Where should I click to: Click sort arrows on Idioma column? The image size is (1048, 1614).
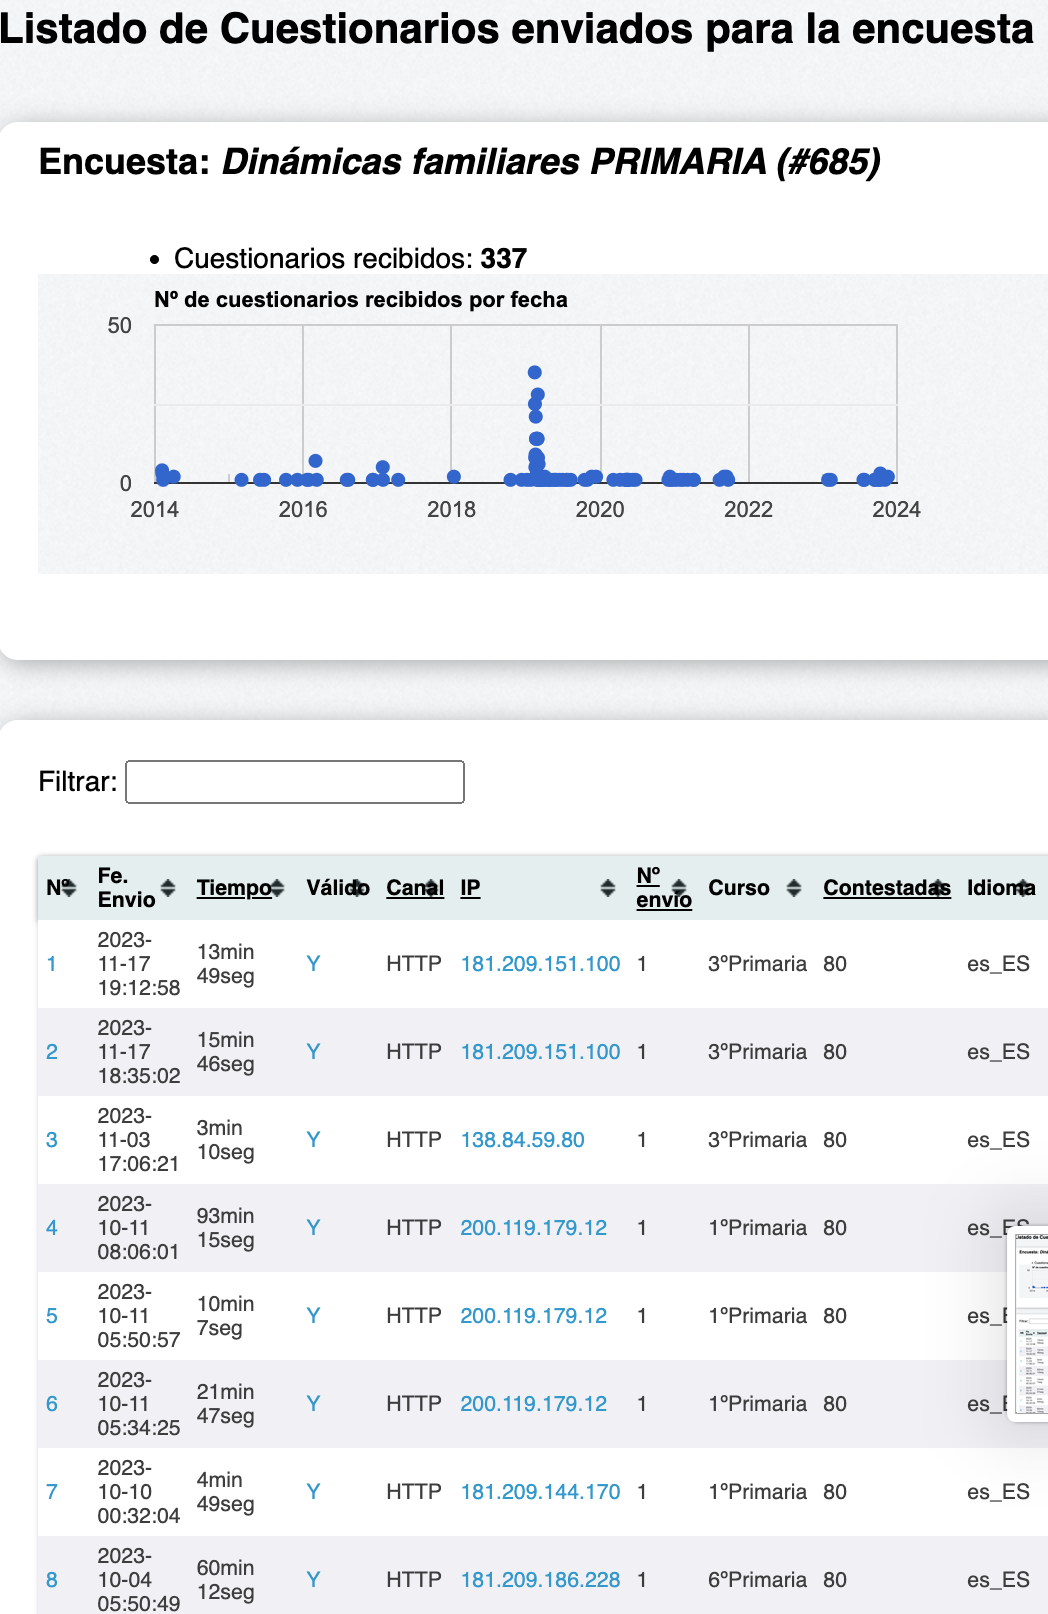(x=1023, y=888)
